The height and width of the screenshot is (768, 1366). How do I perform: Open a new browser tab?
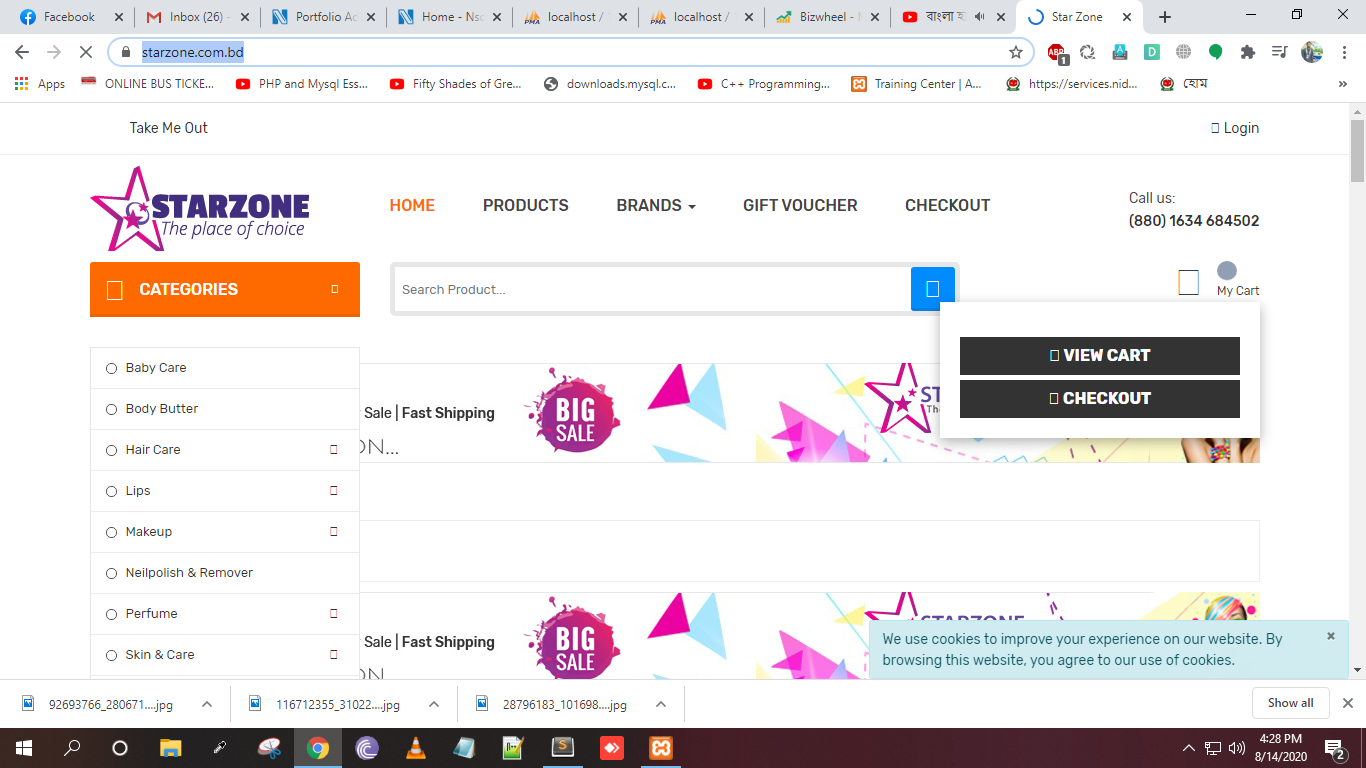pyautogui.click(x=1165, y=17)
